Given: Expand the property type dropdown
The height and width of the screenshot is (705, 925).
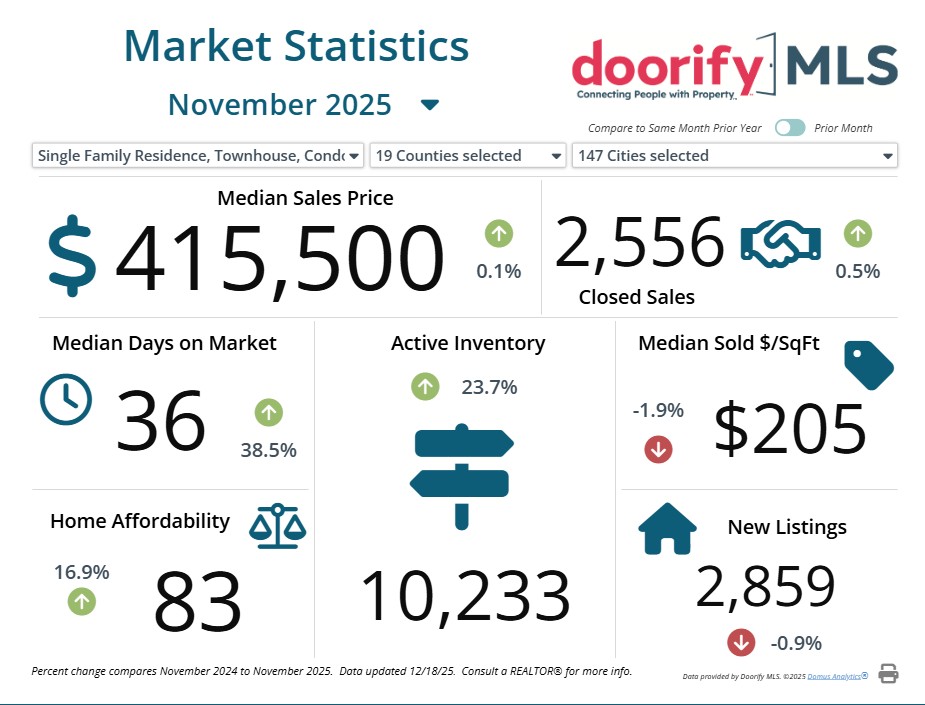Looking at the screenshot, I should pyautogui.click(x=354, y=156).
